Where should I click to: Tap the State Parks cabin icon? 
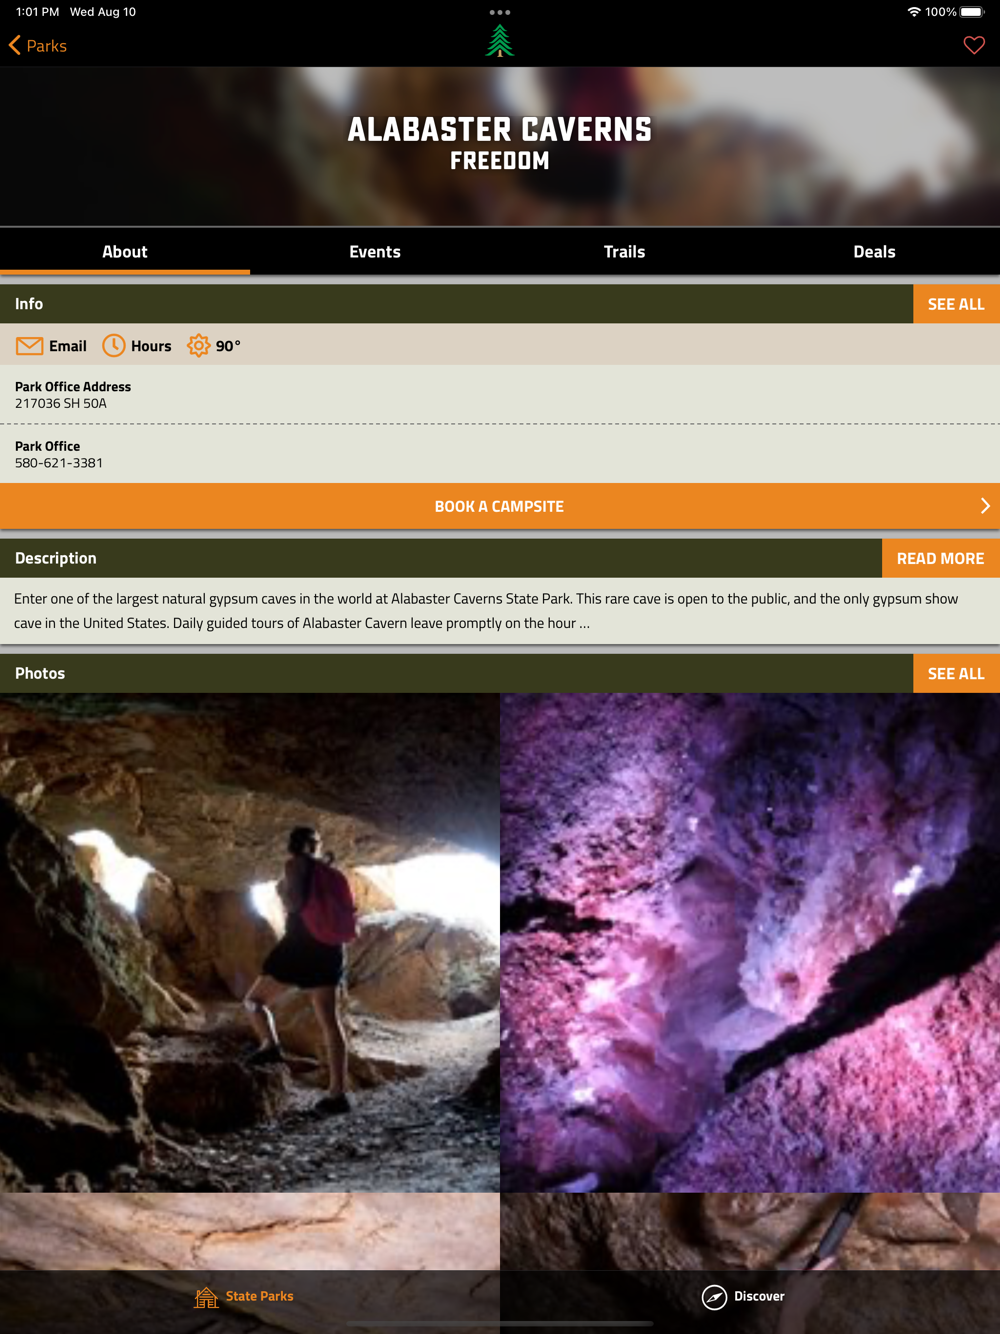click(x=206, y=1297)
